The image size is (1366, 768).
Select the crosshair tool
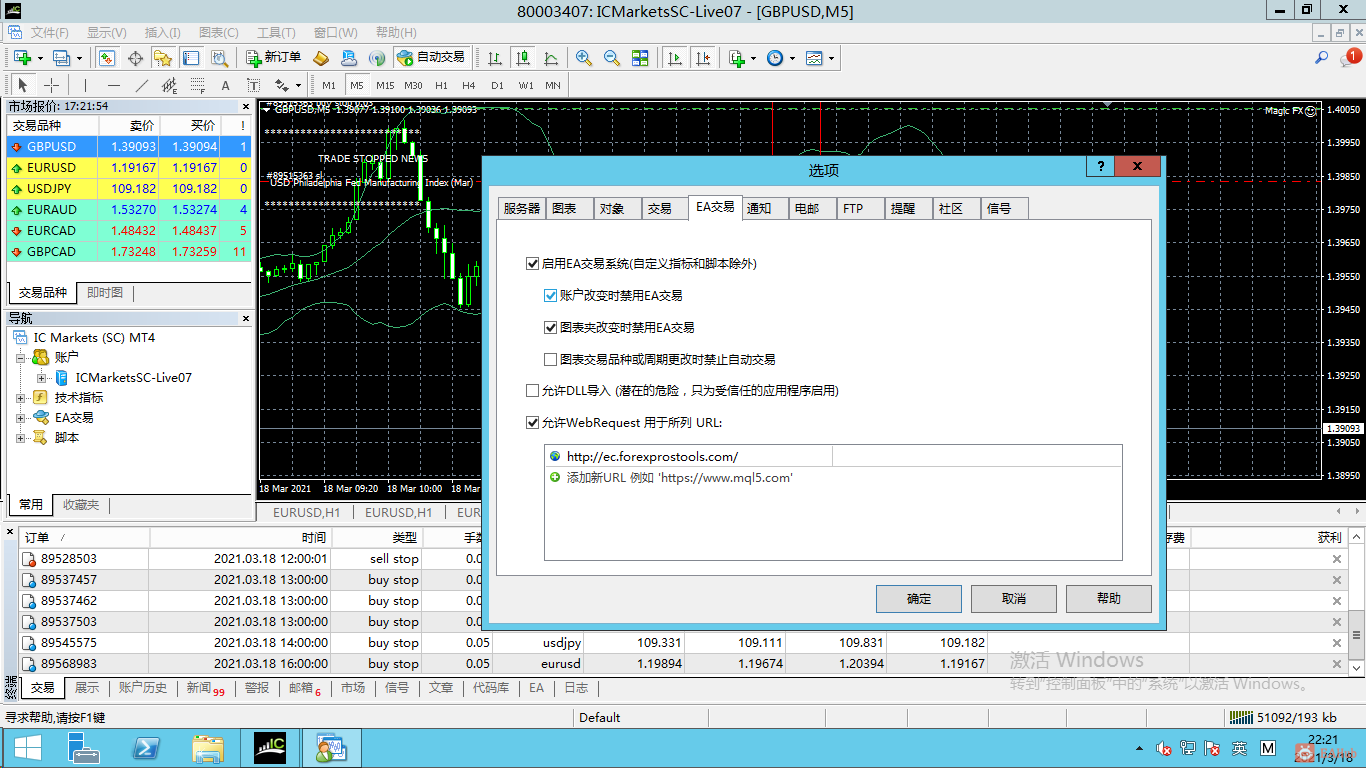click(51, 85)
